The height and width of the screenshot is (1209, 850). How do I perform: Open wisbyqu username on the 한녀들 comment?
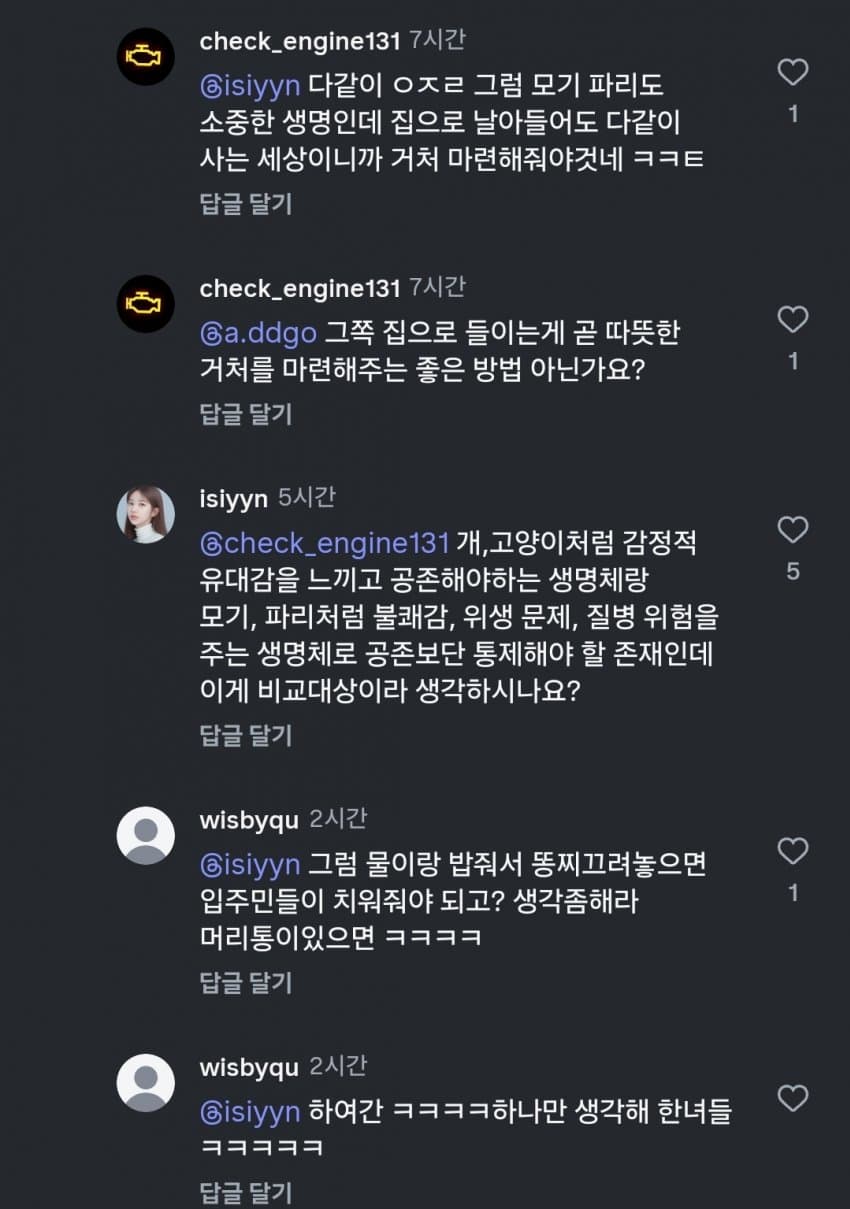pos(249,1067)
